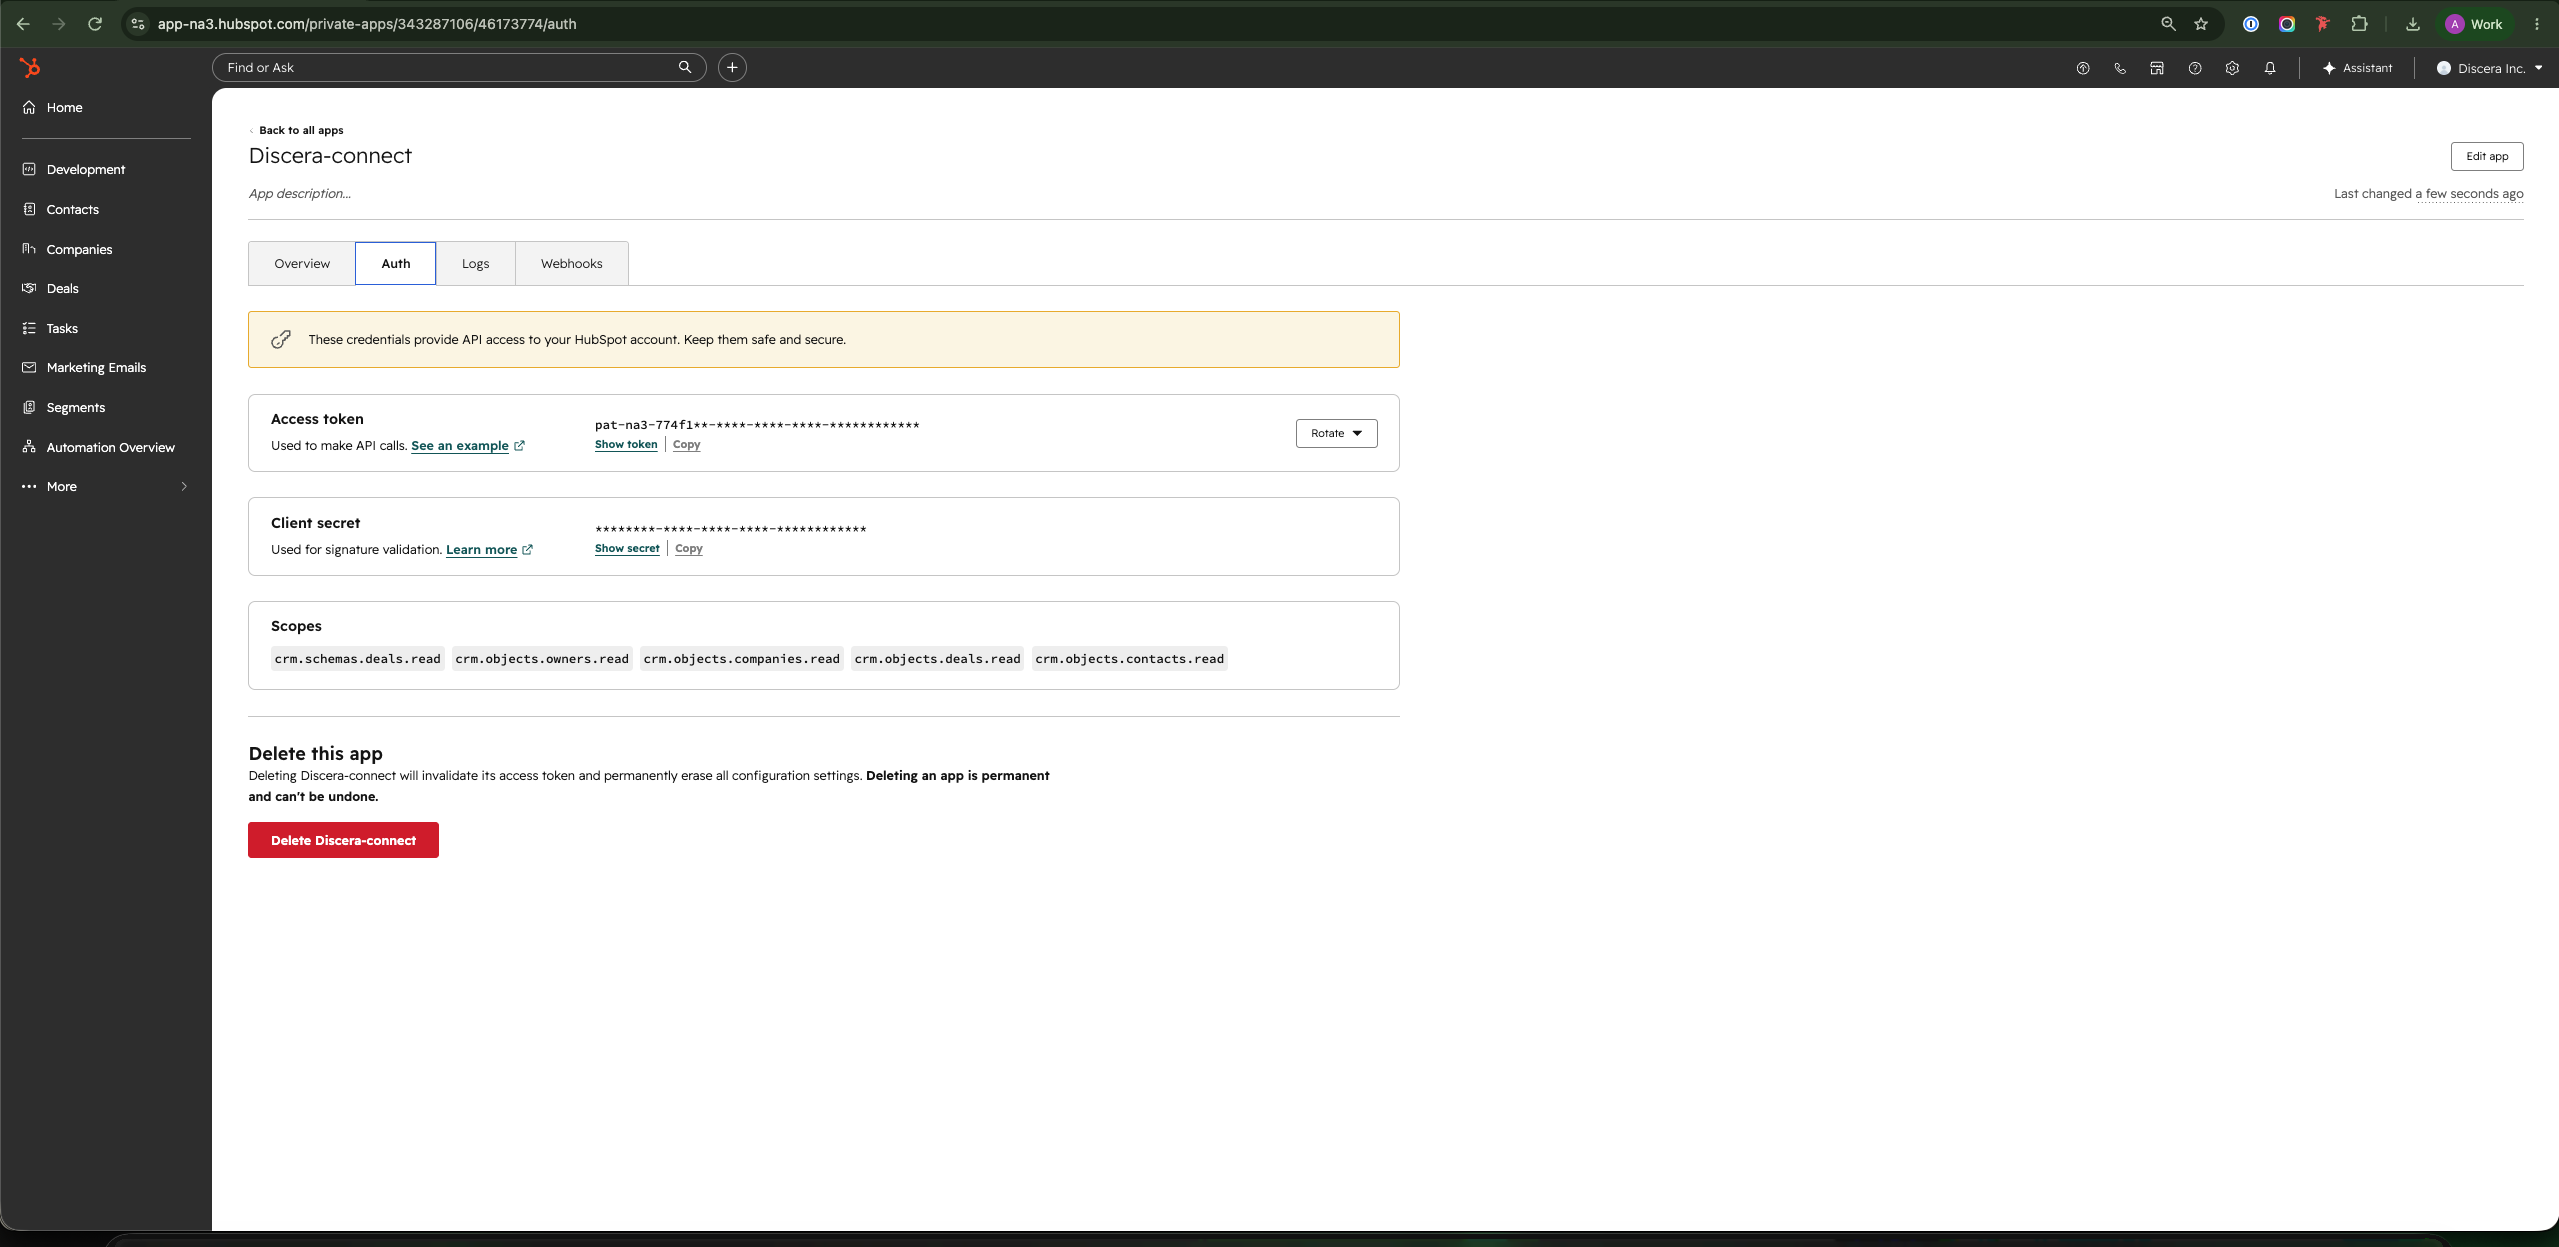The image size is (2559, 1247).
Task: Open the browser Extensions puzzle icon
Action: click(x=2359, y=24)
